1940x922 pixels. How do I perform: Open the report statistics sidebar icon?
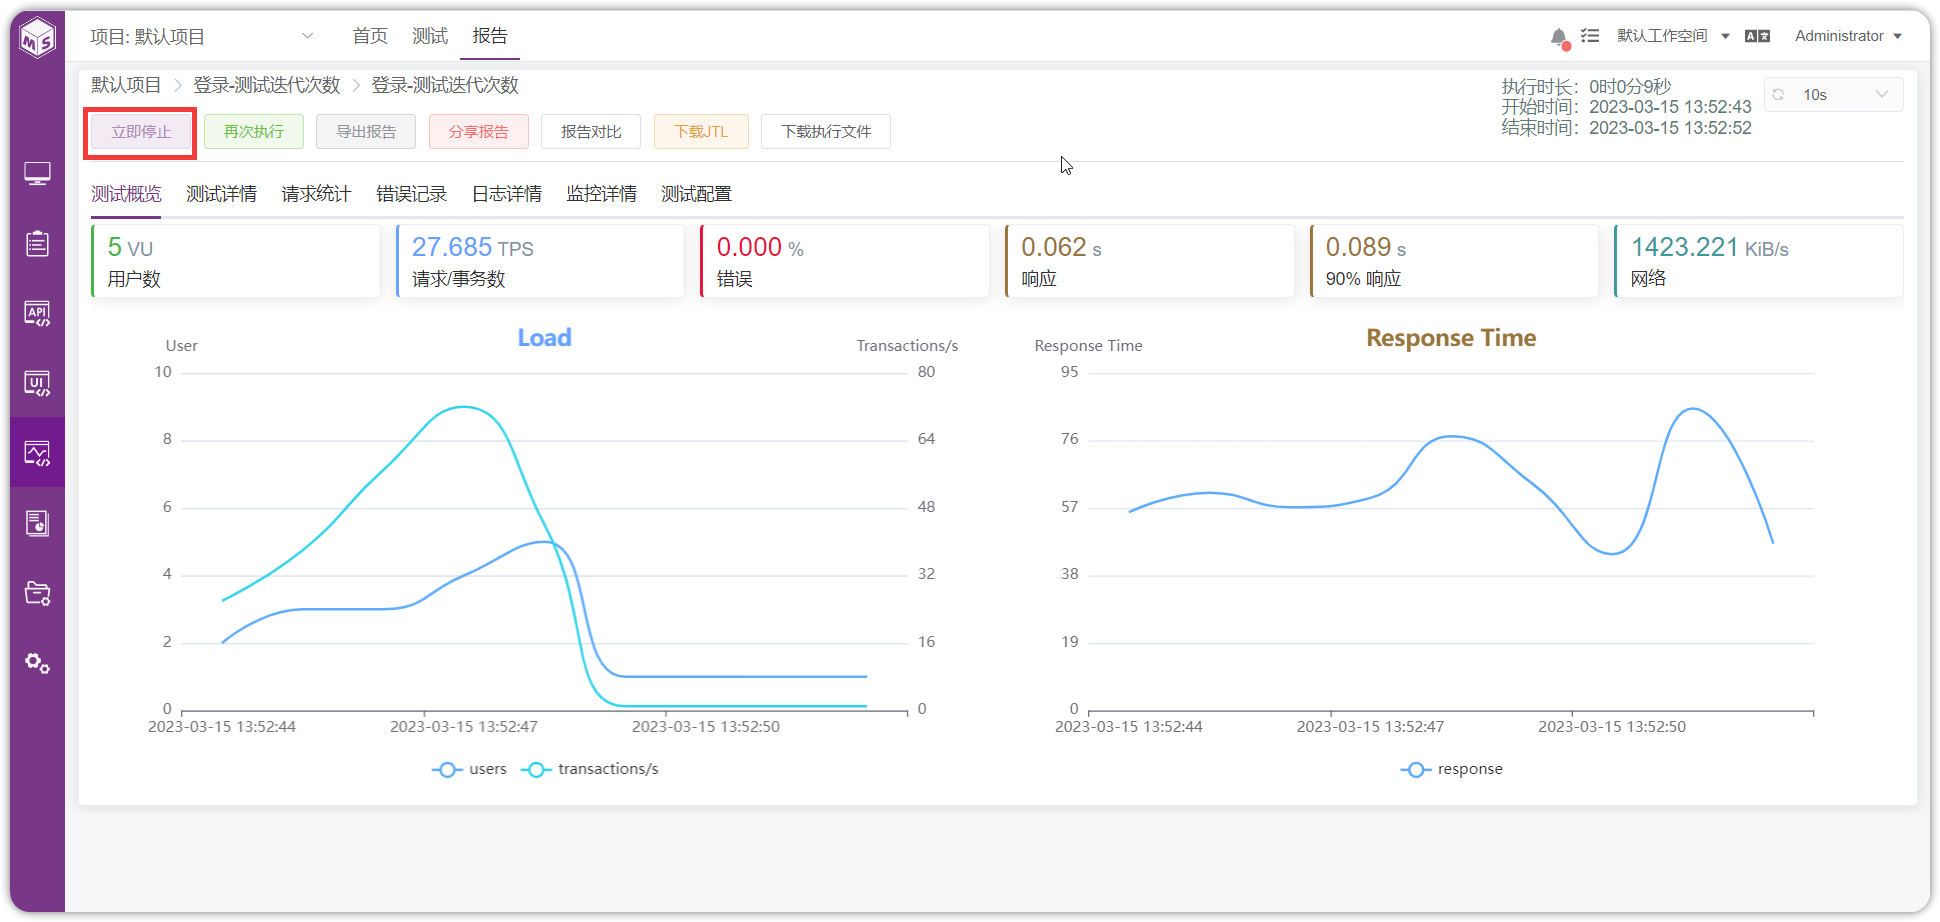pos(37,523)
